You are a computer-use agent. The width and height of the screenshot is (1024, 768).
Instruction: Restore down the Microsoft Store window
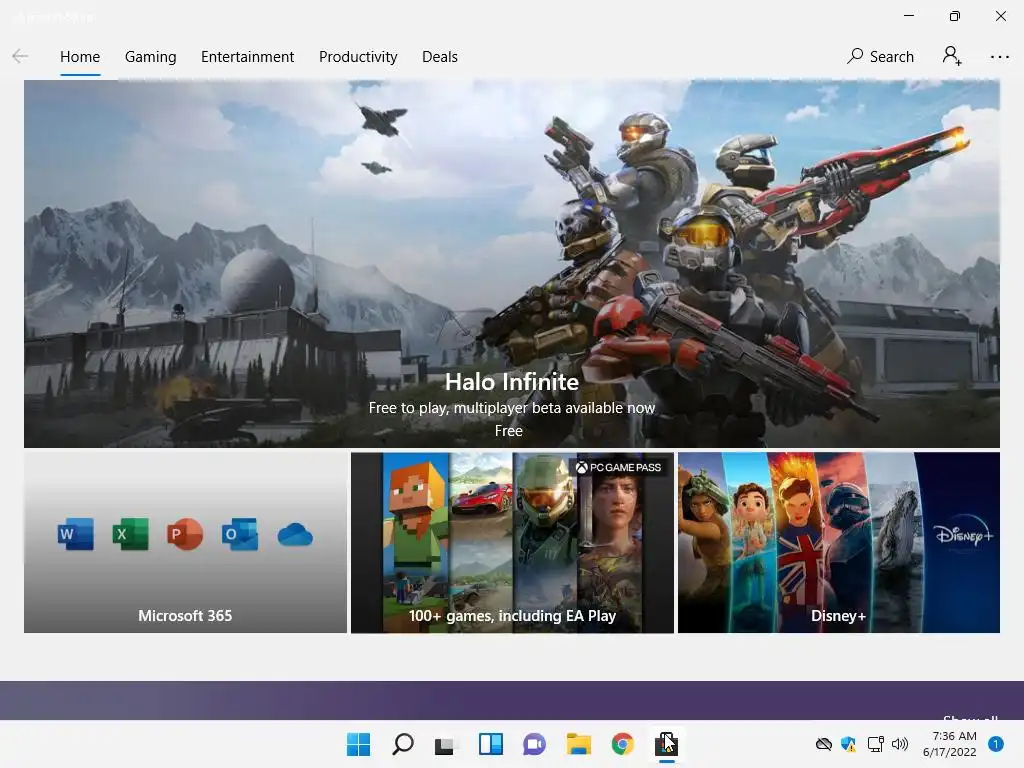tap(955, 16)
